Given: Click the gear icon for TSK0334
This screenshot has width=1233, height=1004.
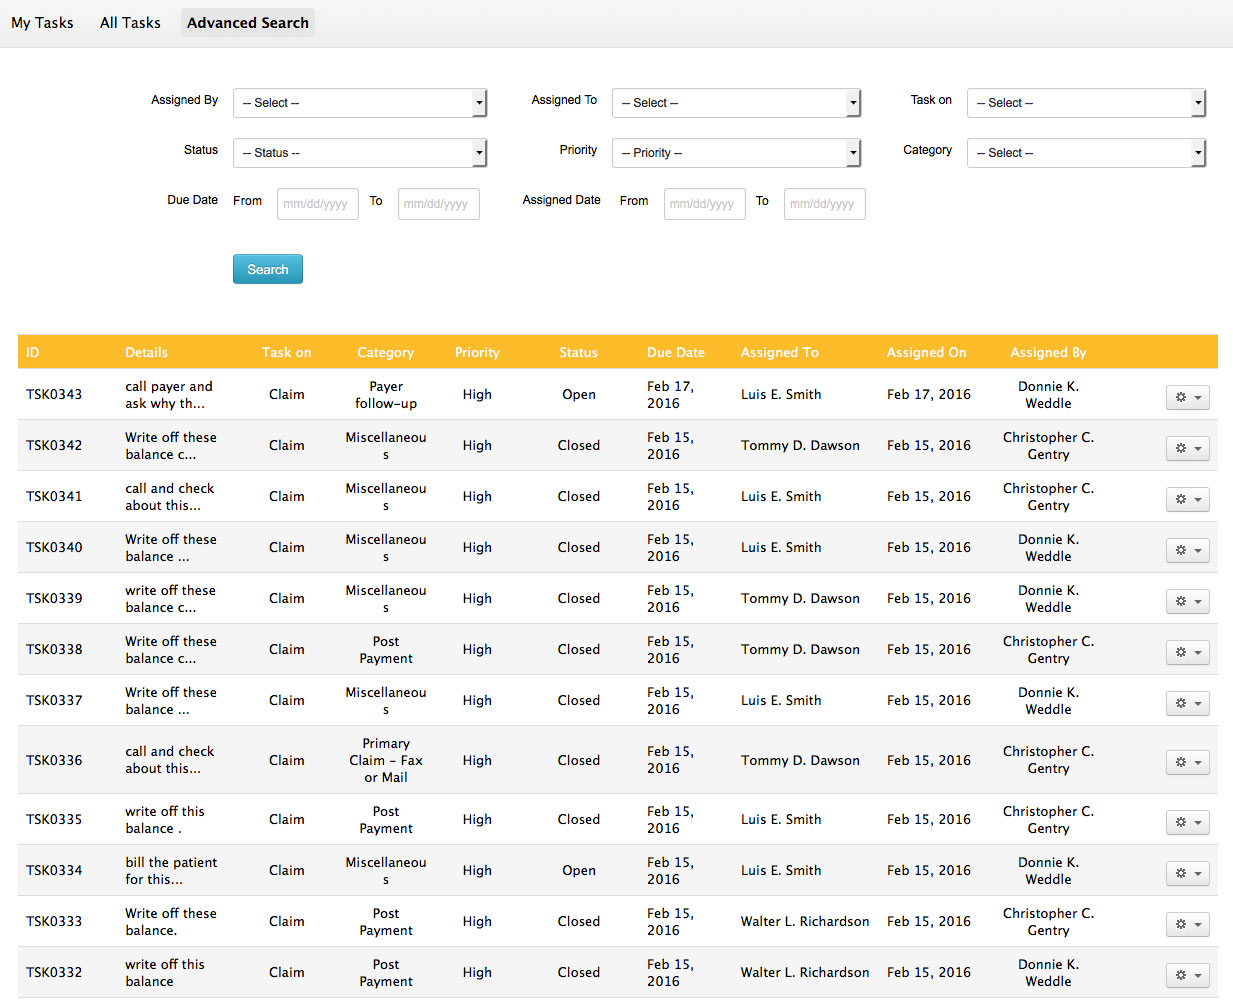Looking at the screenshot, I should point(1186,873).
